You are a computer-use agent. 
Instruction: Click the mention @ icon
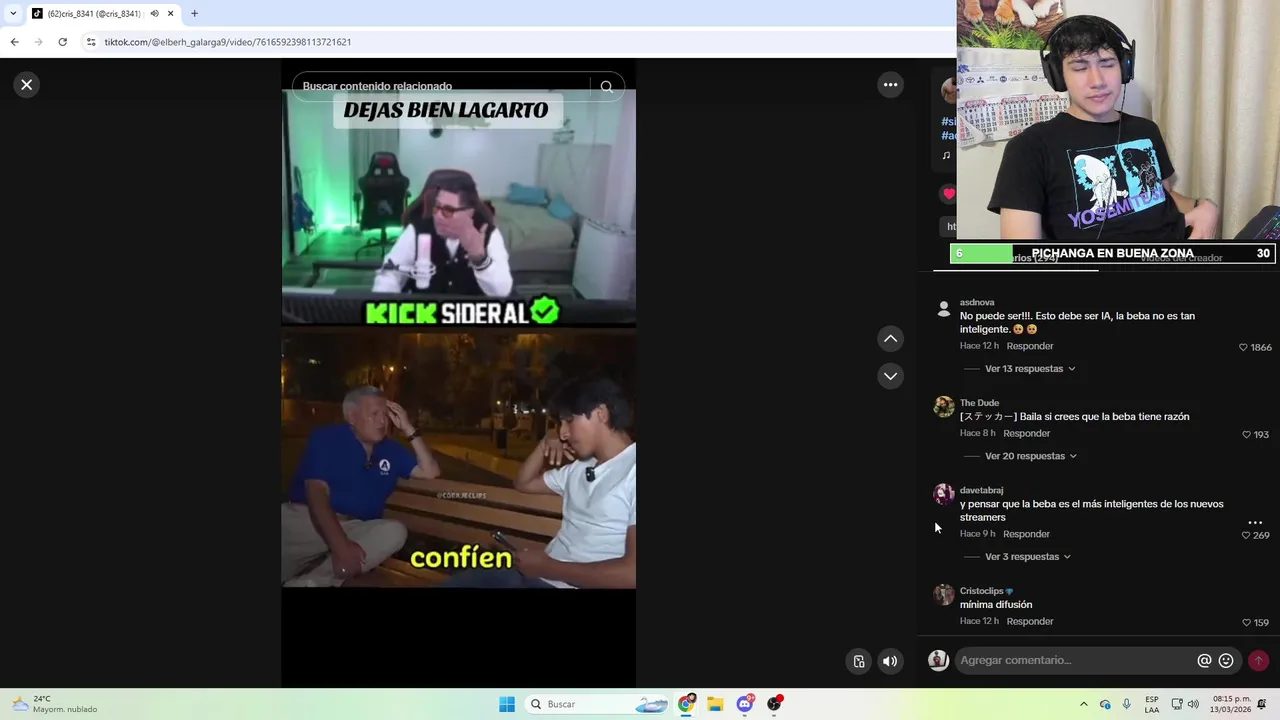coord(1204,660)
